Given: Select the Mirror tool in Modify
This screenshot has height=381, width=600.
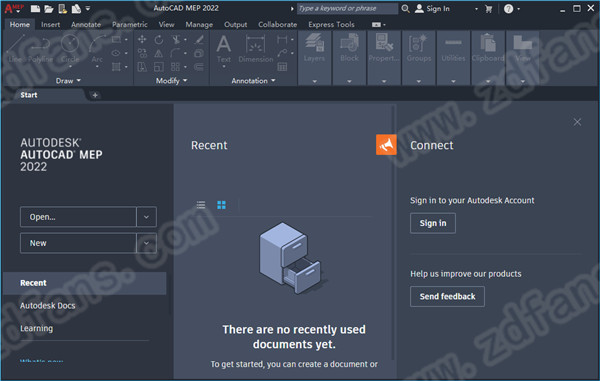Looking at the screenshot, I should point(159,53).
